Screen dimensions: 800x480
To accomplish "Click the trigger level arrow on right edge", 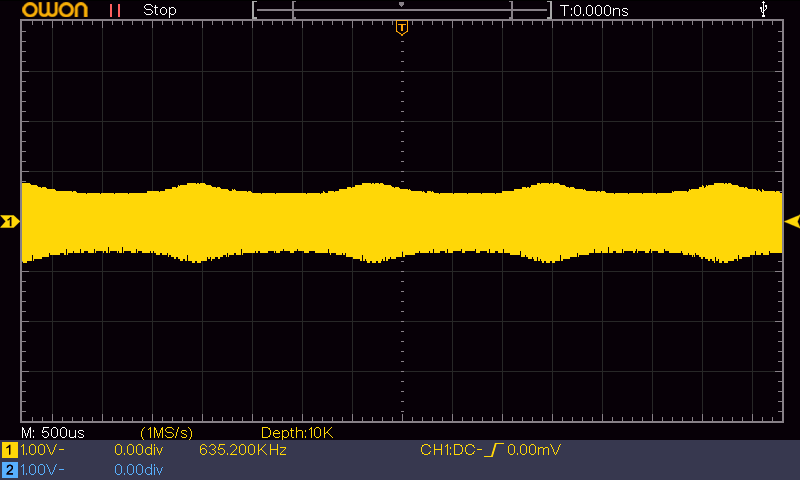I will (x=792, y=221).
